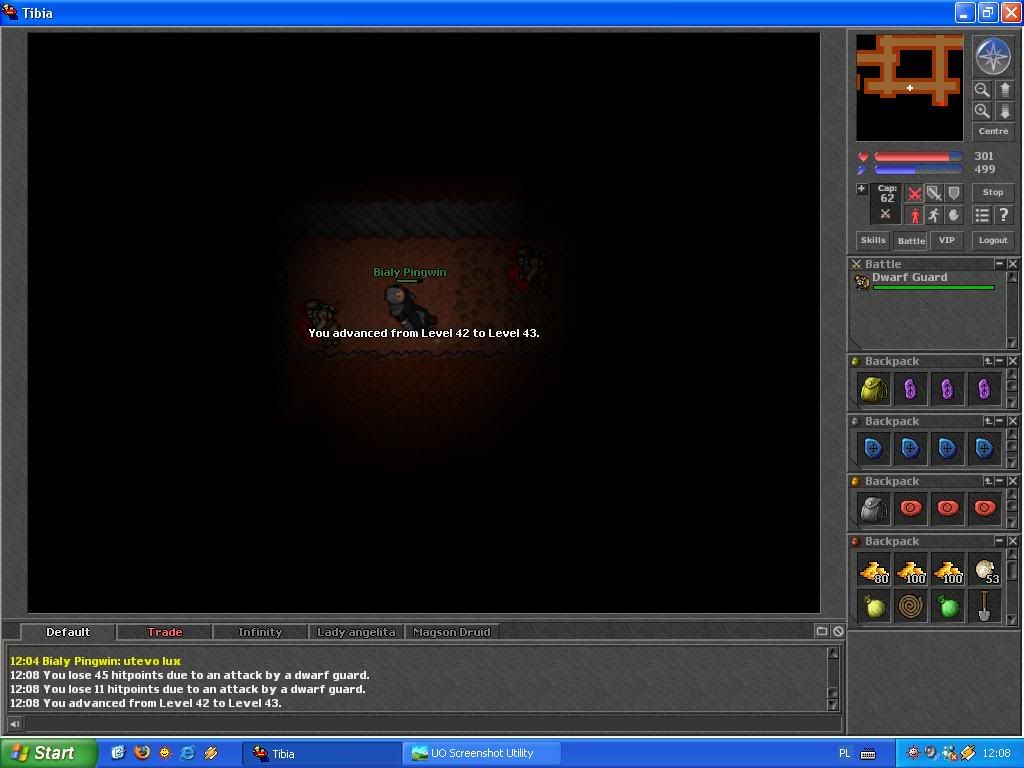Click the red hitpoints bar
Screen dimensions: 1024x768
click(918, 157)
